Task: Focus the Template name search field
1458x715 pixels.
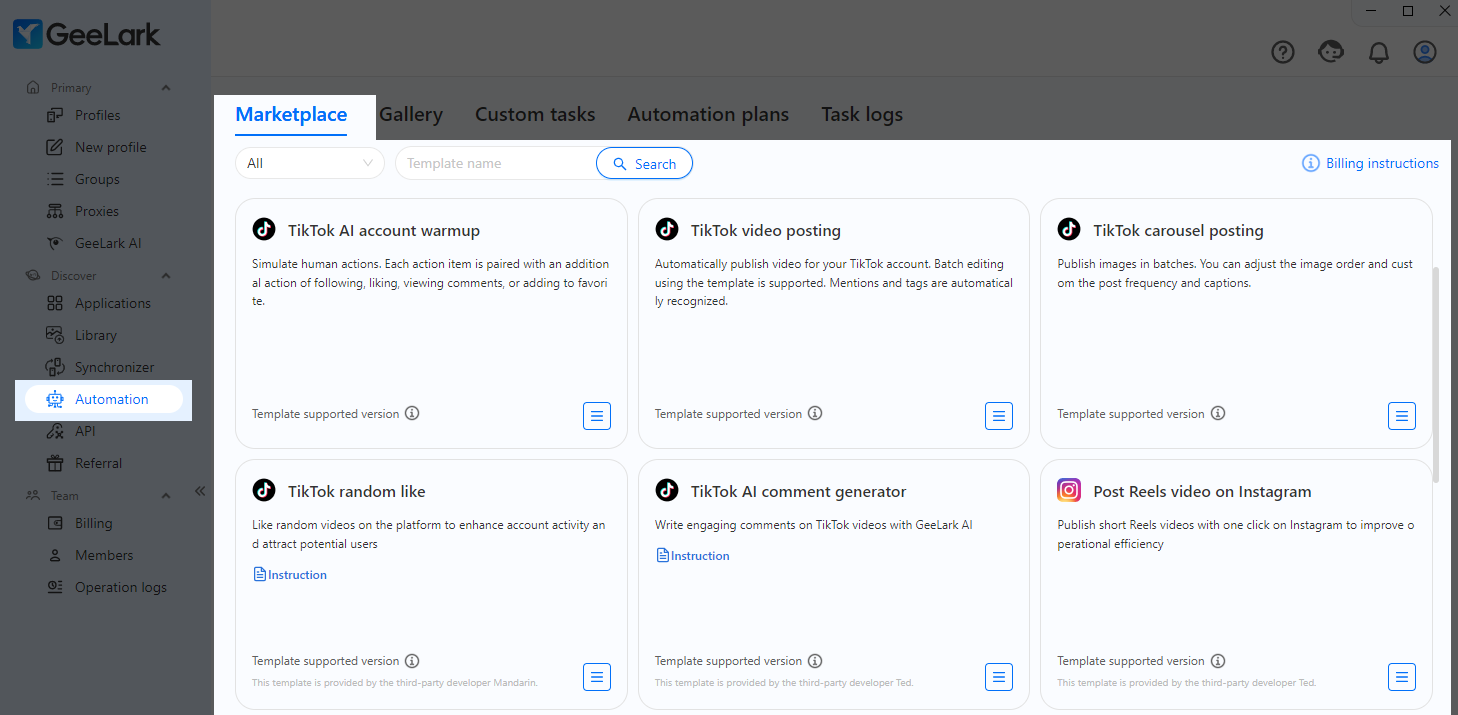Action: point(496,163)
